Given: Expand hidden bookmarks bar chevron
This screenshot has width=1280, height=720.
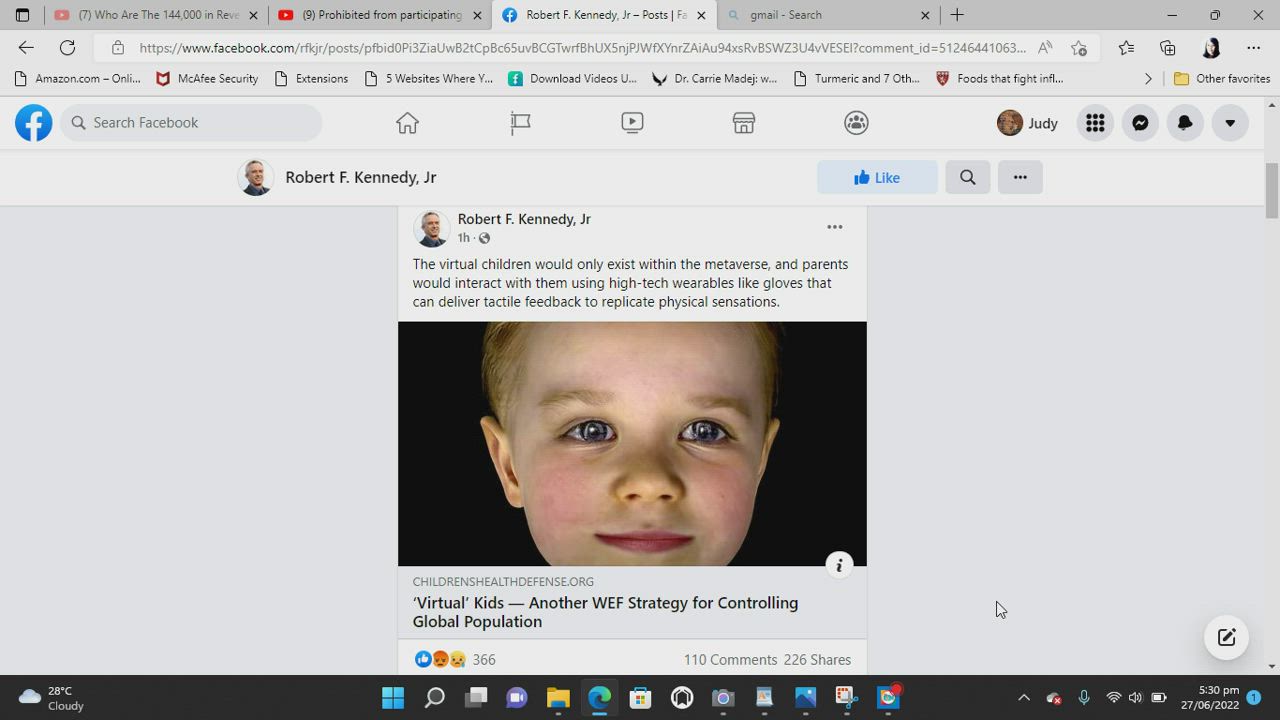Looking at the screenshot, I should pos(1148,78).
